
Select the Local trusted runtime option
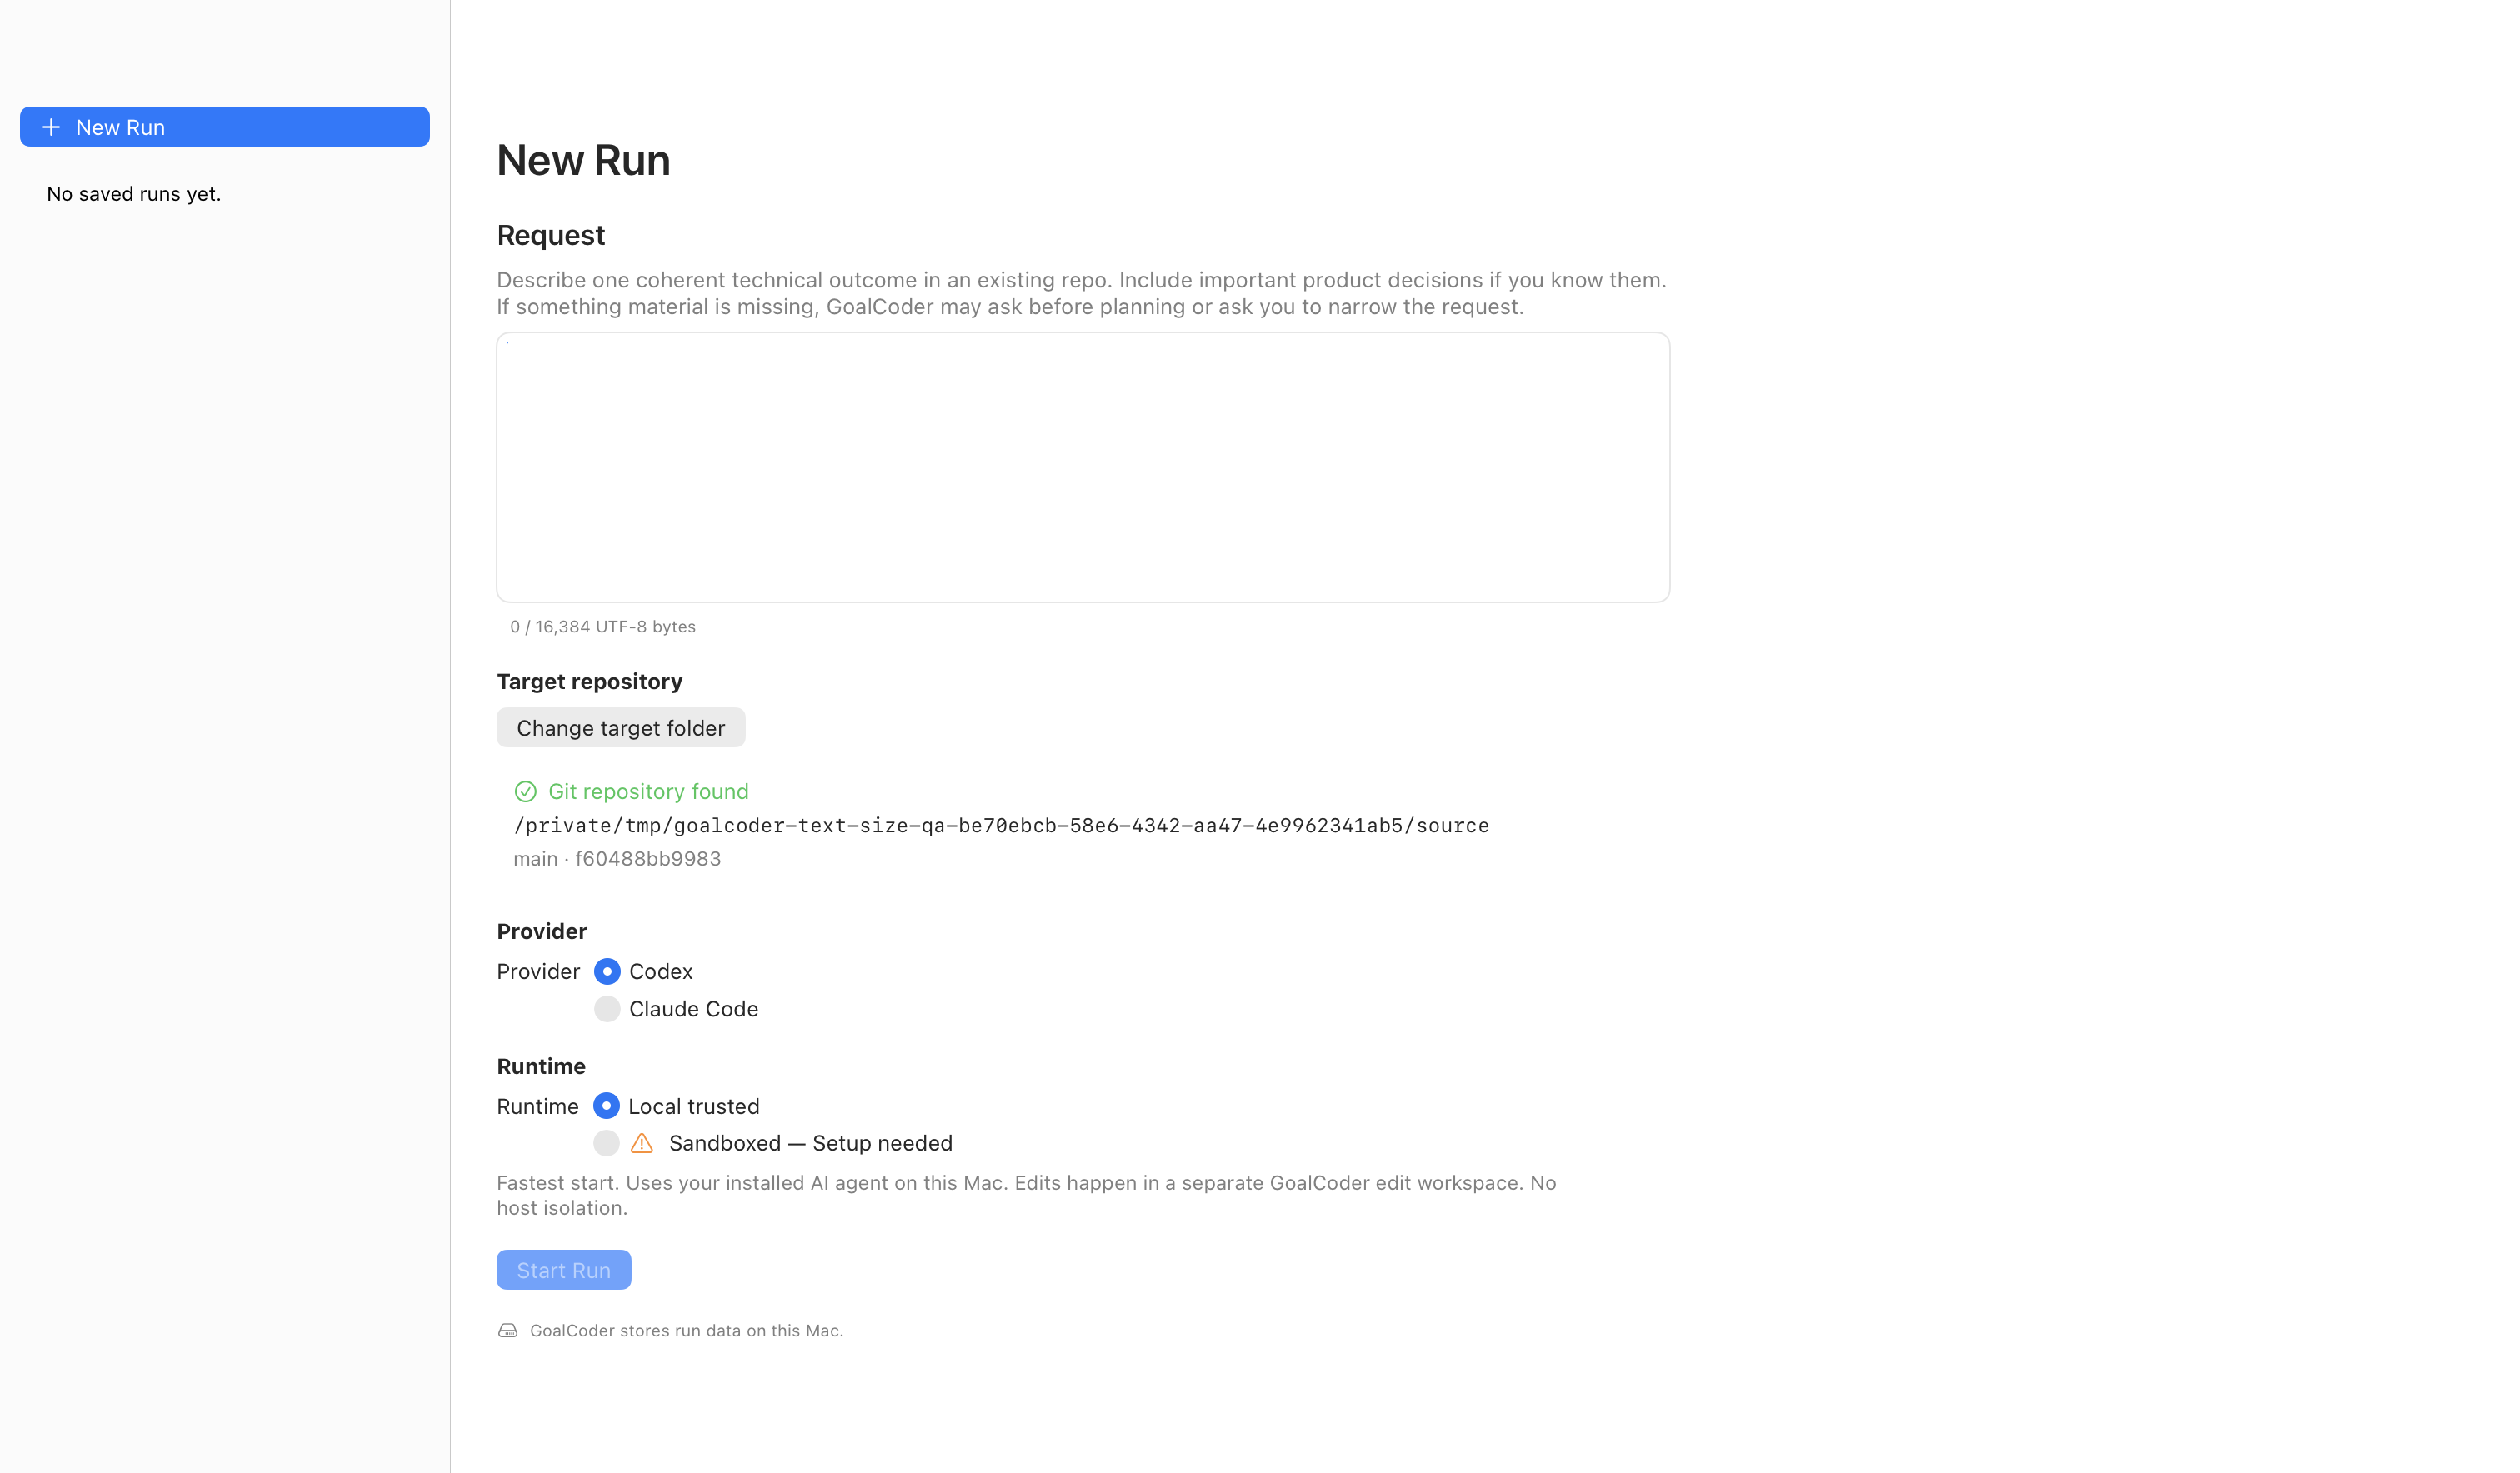pos(606,1106)
